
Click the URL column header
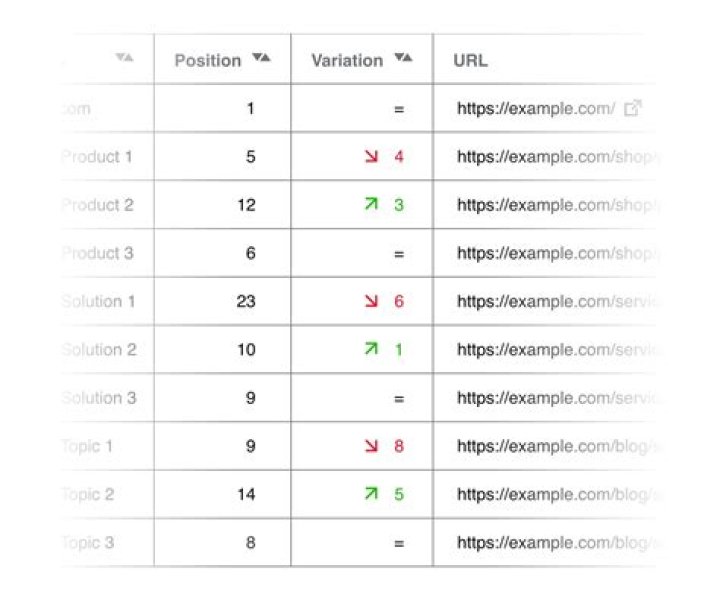470,60
